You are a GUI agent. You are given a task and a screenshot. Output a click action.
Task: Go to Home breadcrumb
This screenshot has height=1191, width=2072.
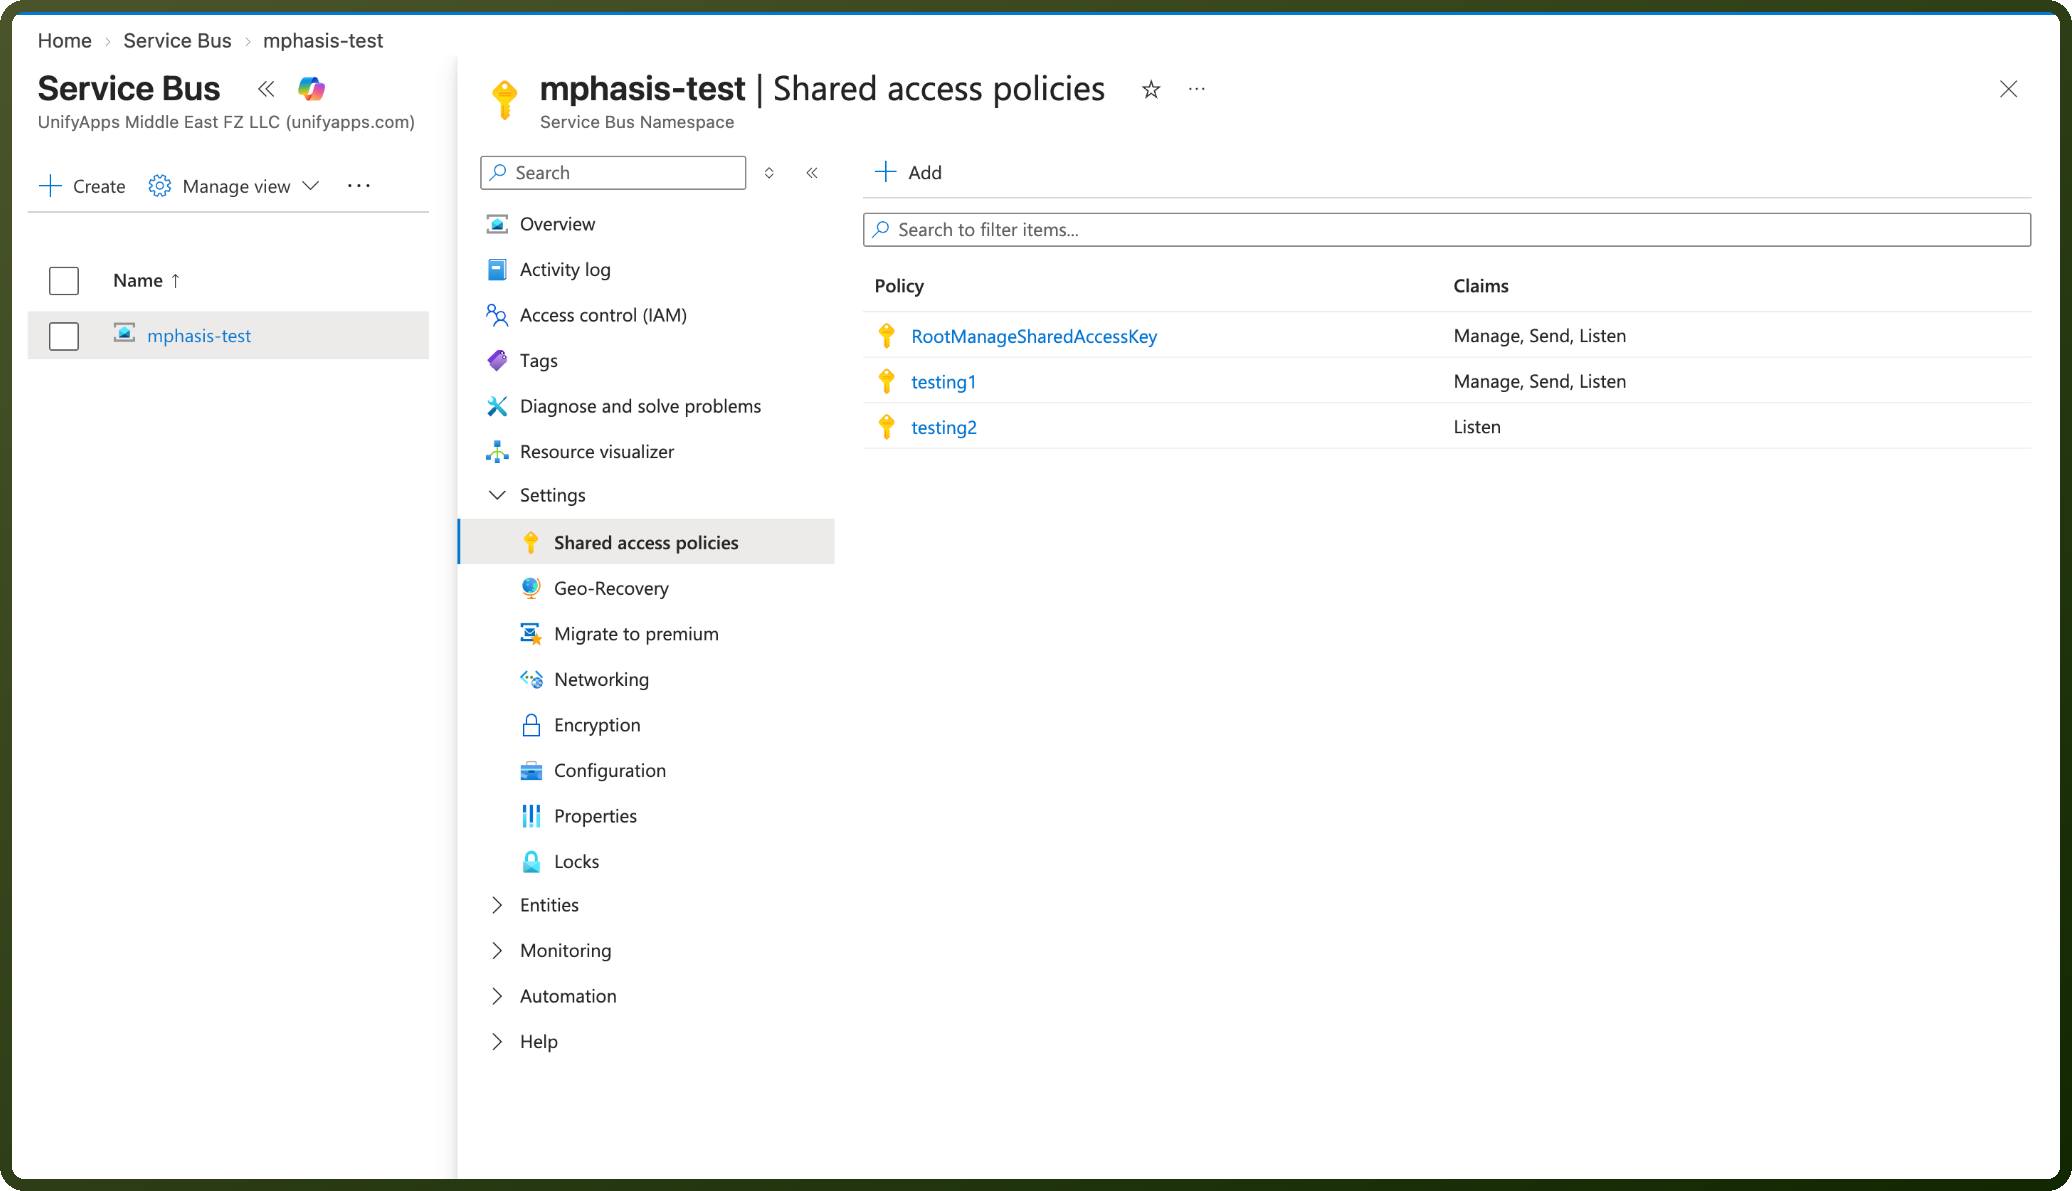click(x=65, y=41)
